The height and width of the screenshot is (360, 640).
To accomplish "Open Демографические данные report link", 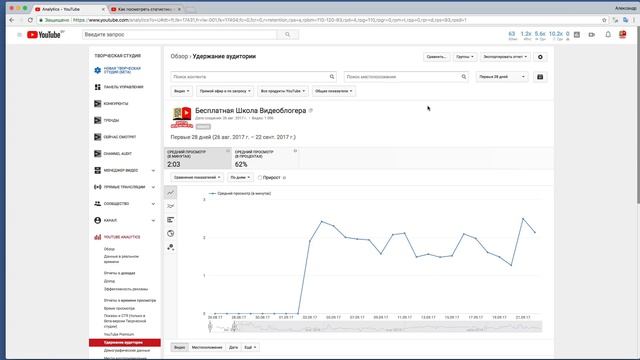I will pos(127,351).
